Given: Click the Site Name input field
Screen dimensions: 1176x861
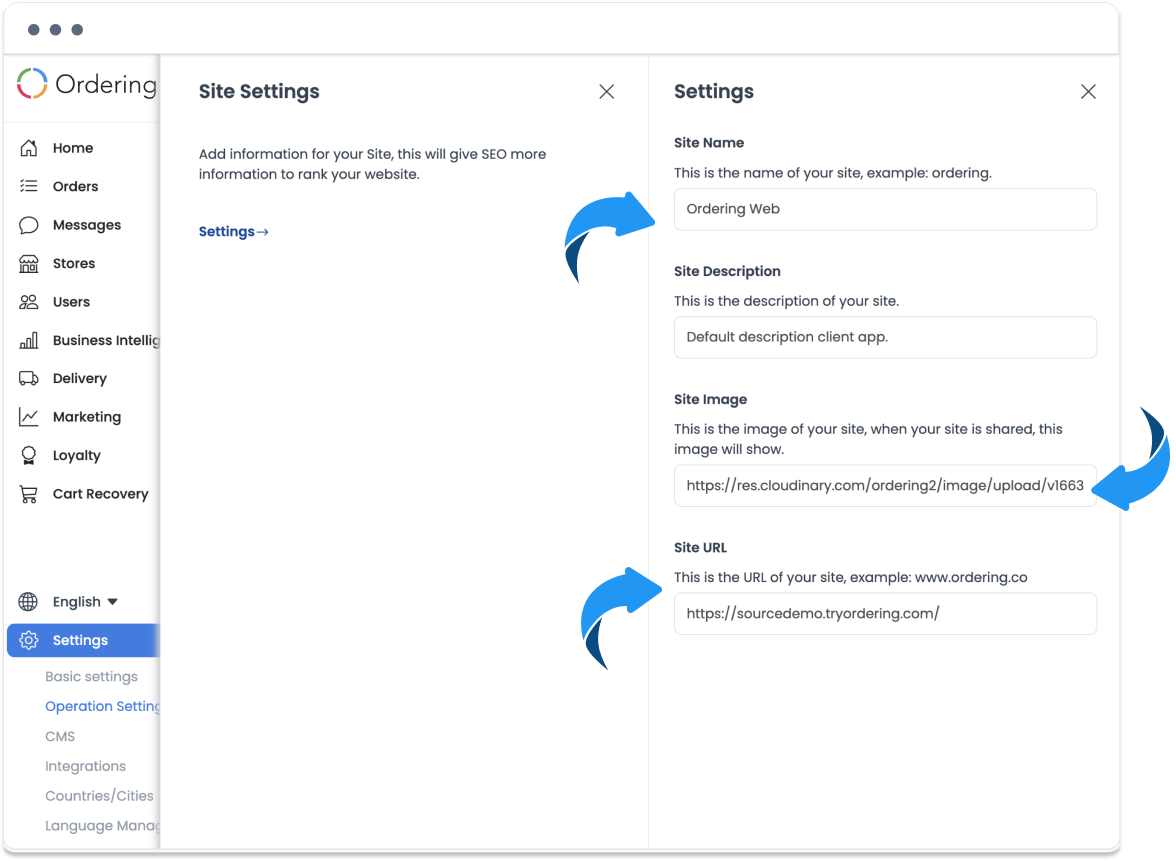Looking at the screenshot, I should click(x=885, y=209).
